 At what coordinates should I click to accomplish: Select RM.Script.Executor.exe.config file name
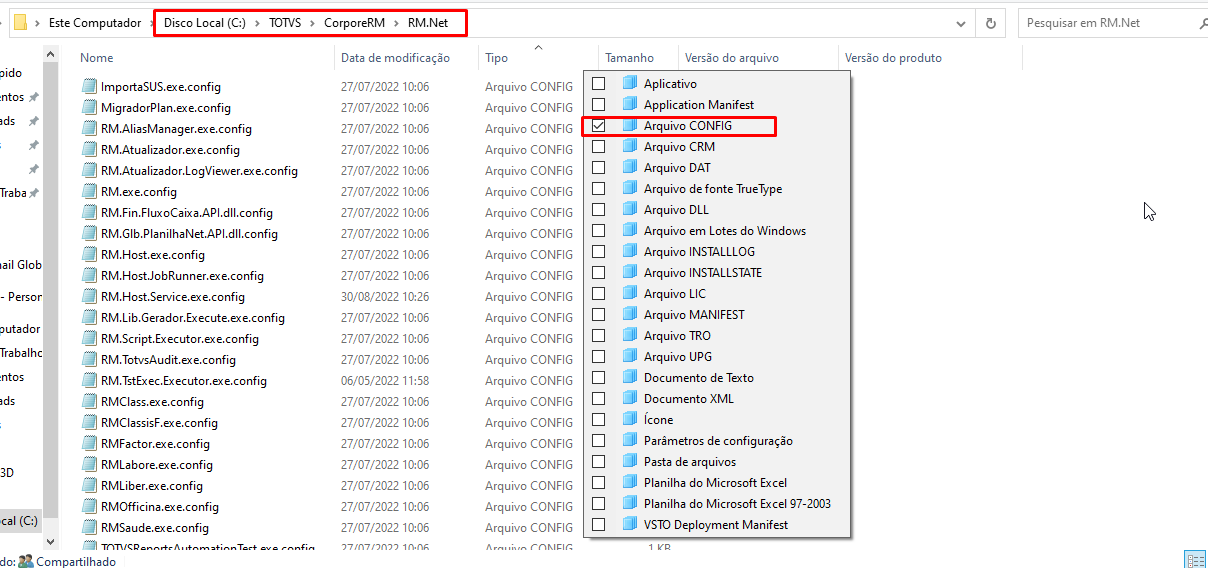tap(180, 339)
